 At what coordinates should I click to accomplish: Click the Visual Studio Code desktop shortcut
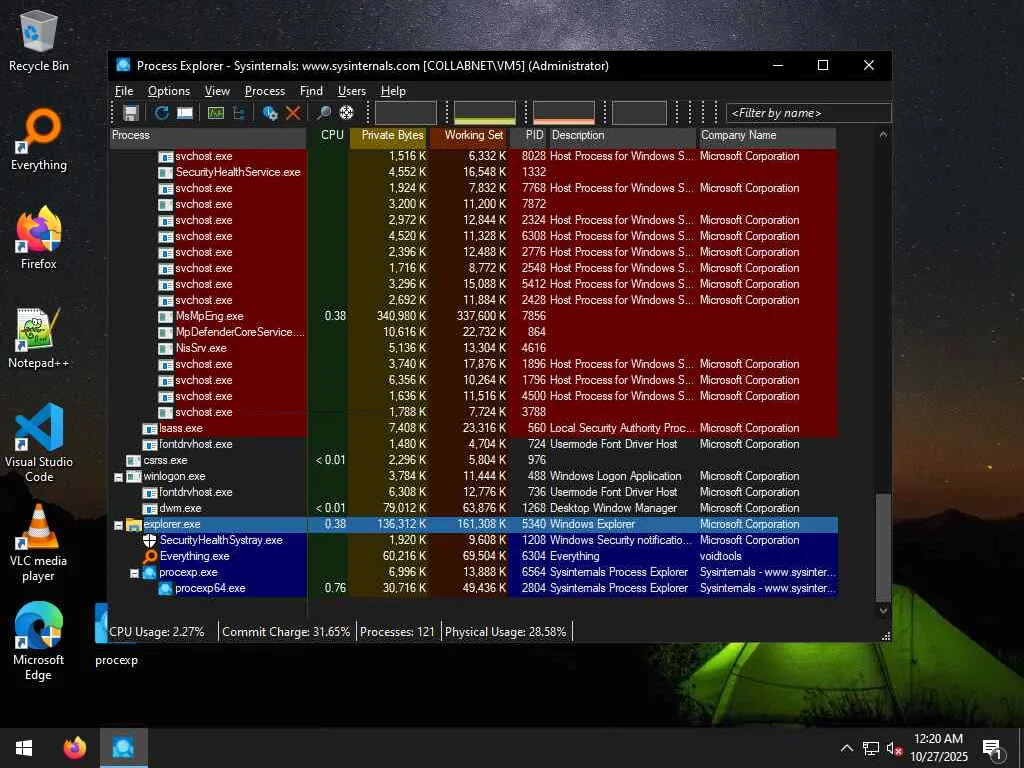click(x=39, y=443)
